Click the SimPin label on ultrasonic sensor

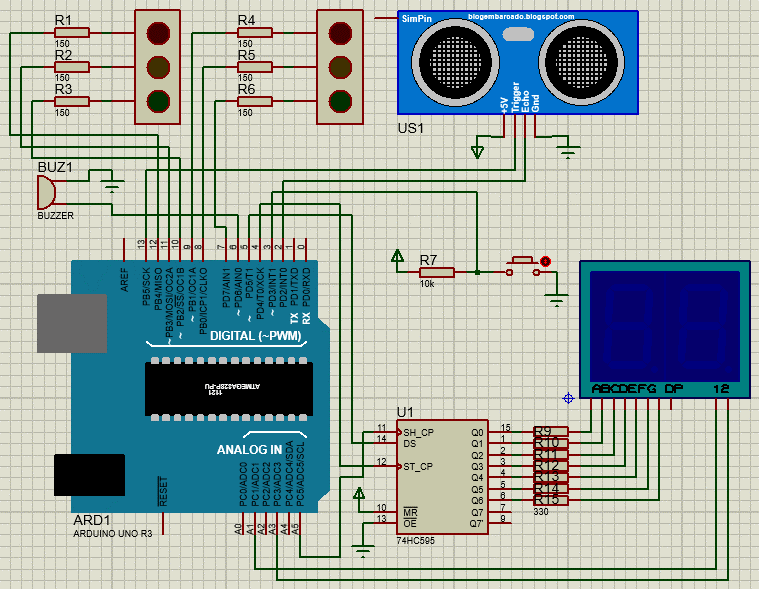tap(416, 19)
